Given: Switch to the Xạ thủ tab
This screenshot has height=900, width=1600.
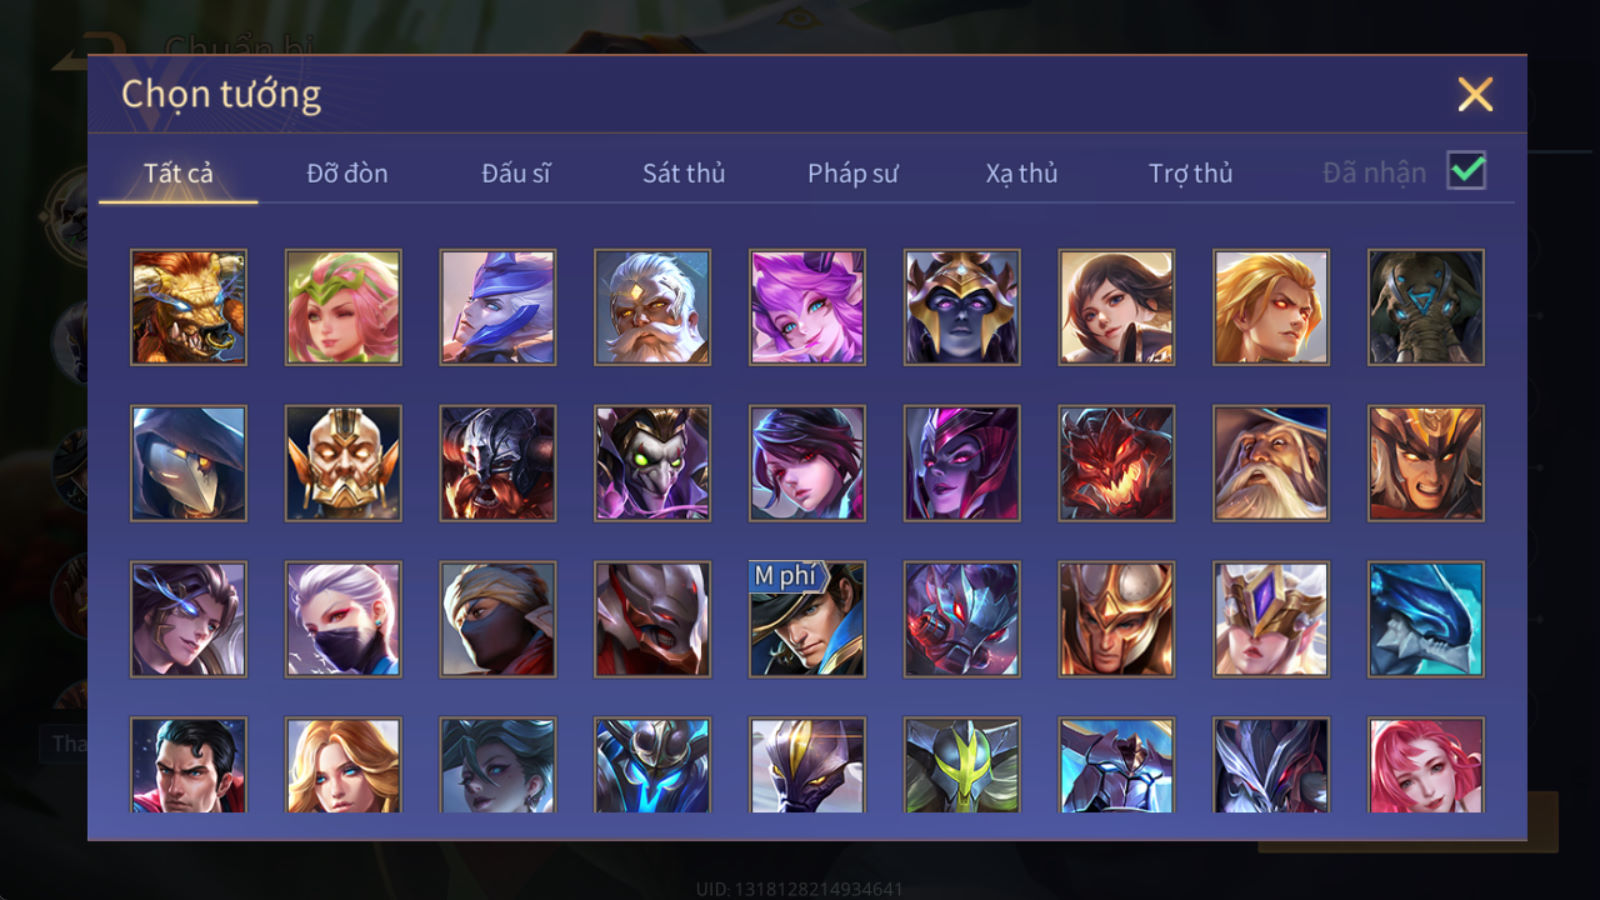Looking at the screenshot, I should click(x=1021, y=173).
